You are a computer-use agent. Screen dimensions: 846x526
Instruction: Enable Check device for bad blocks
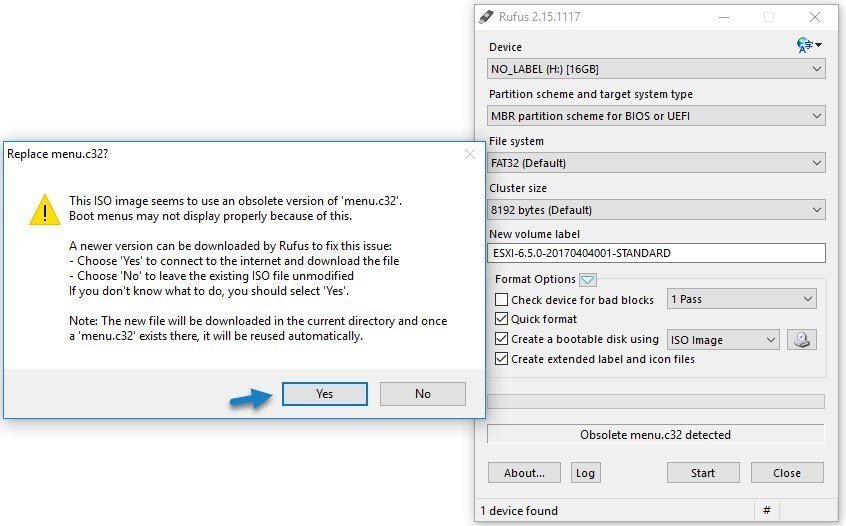[x=502, y=300]
